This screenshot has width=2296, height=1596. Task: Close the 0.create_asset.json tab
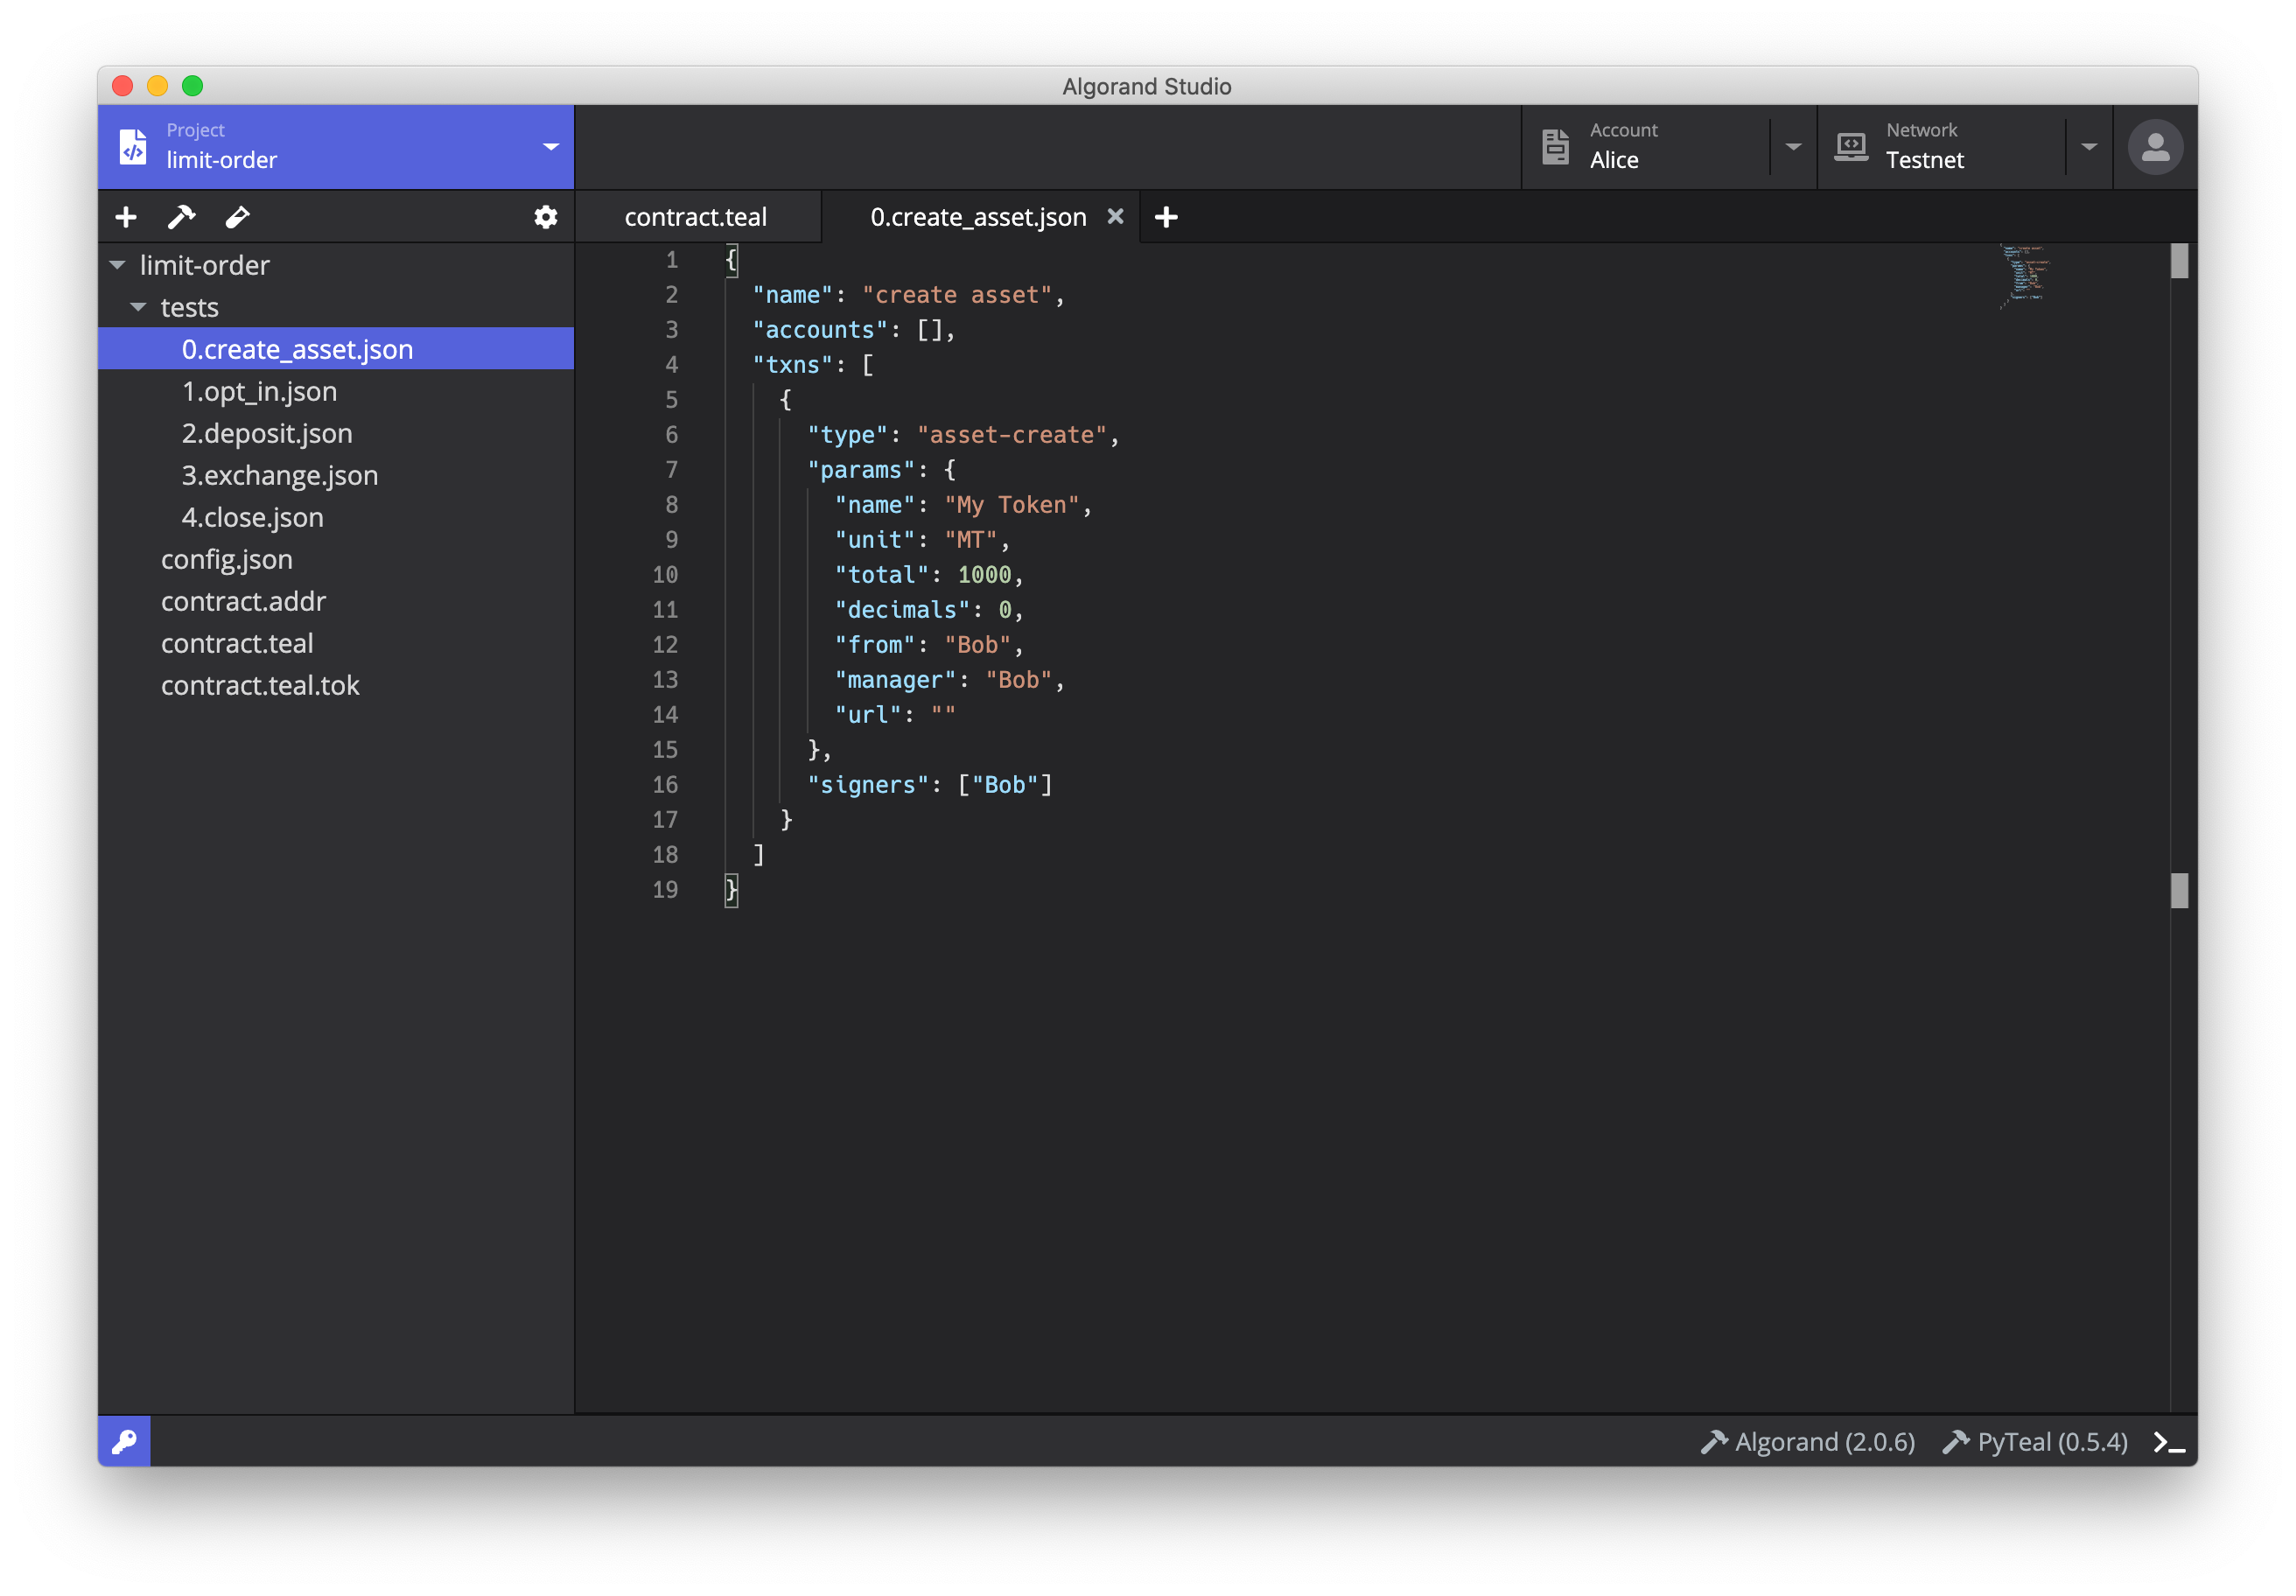coord(1115,216)
